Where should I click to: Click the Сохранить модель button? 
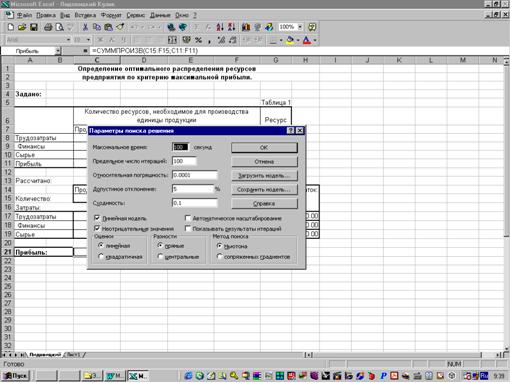tap(264, 190)
